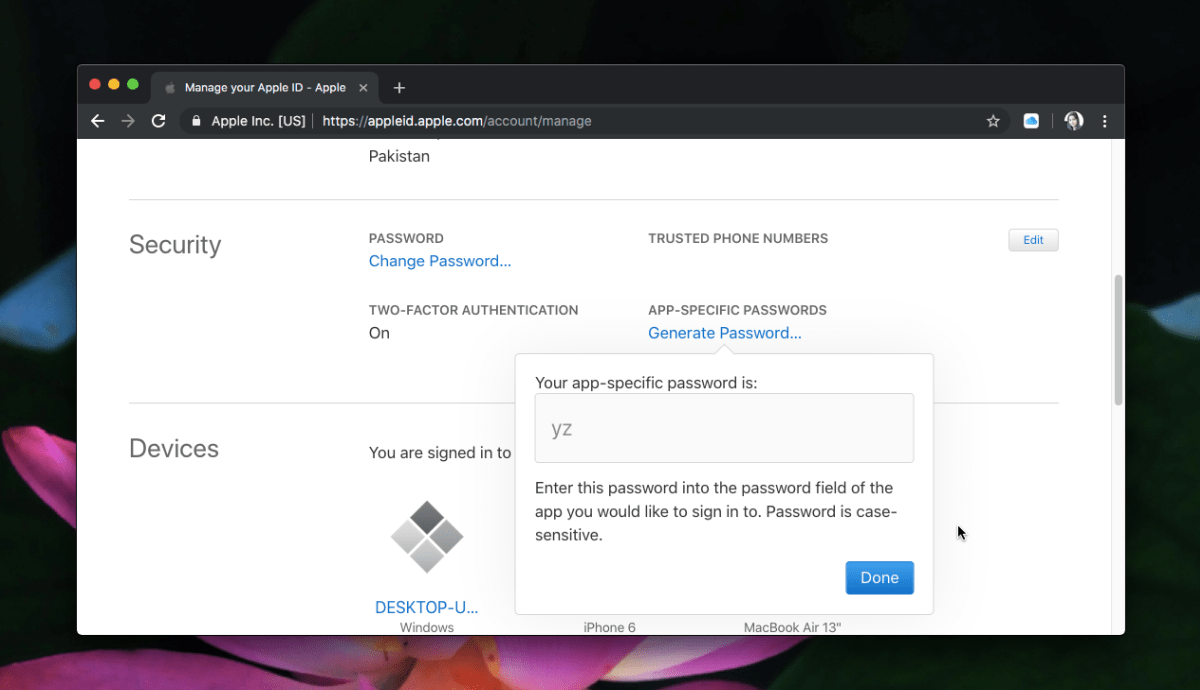This screenshot has width=1200, height=690.
Task: Click the TWO-FACTOR AUTHENTICATION label
Action: (474, 310)
